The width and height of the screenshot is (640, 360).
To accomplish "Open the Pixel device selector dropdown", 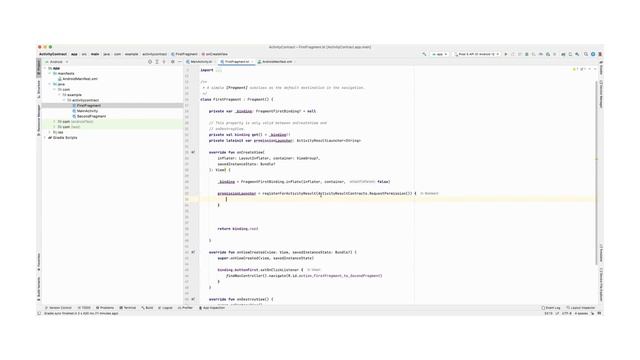I will point(477,54).
